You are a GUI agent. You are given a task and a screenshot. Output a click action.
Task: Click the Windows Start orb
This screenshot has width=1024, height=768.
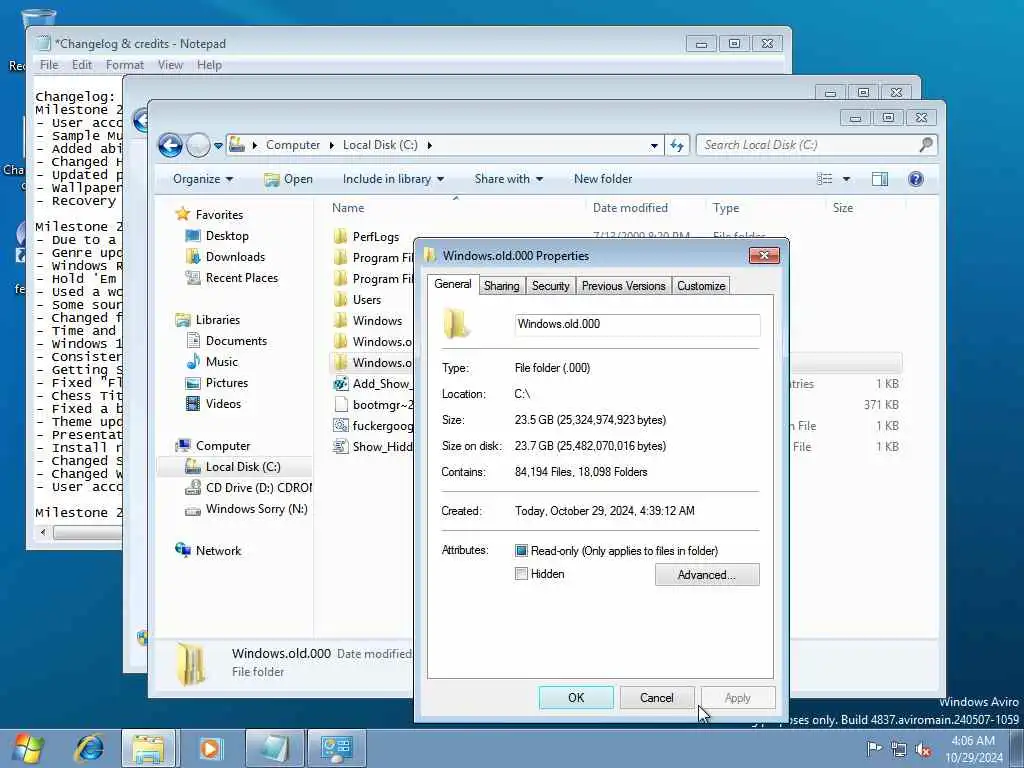pyautogui.click(x=28, y=748)
